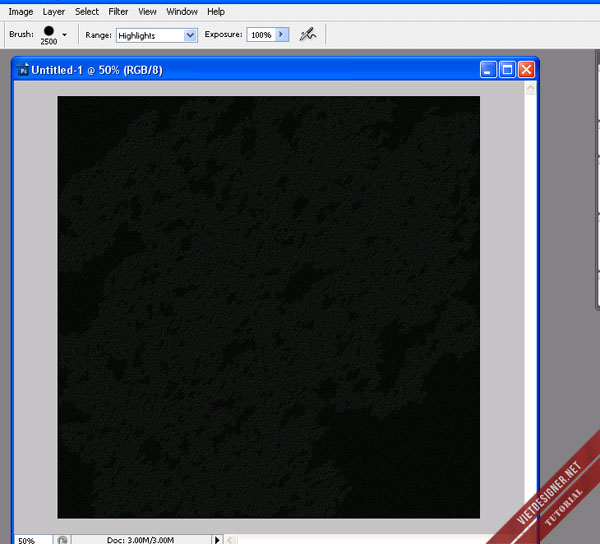Open the Filter menu

pyautogui.click(x=118, y=12)
